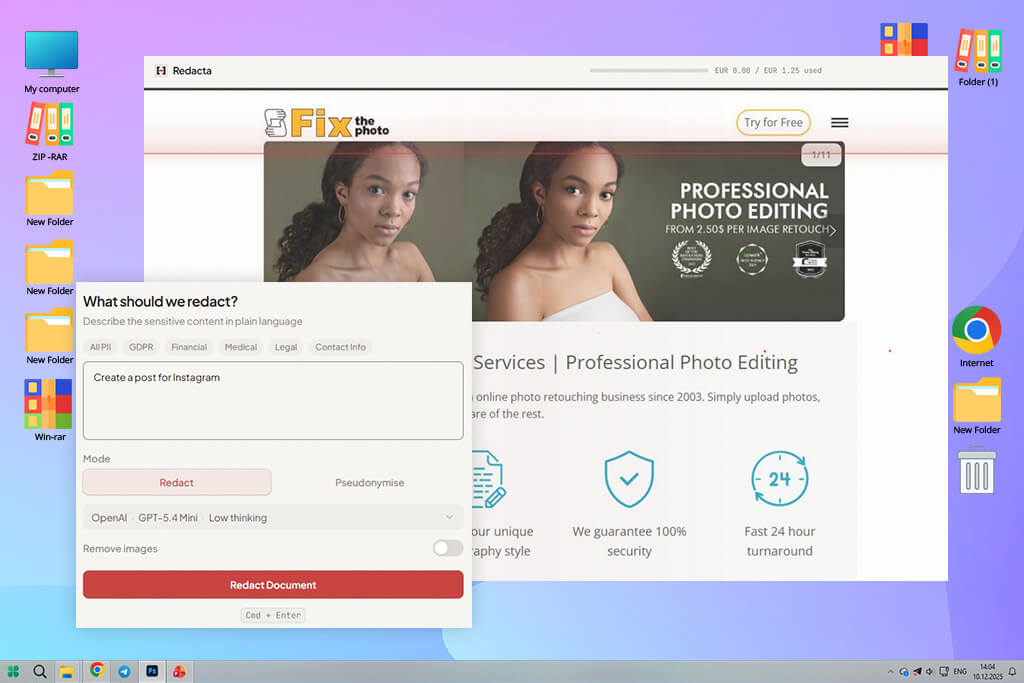The image size is (1024, 683).
Task: Select the Financial preset chip
Action: point(189,347)
